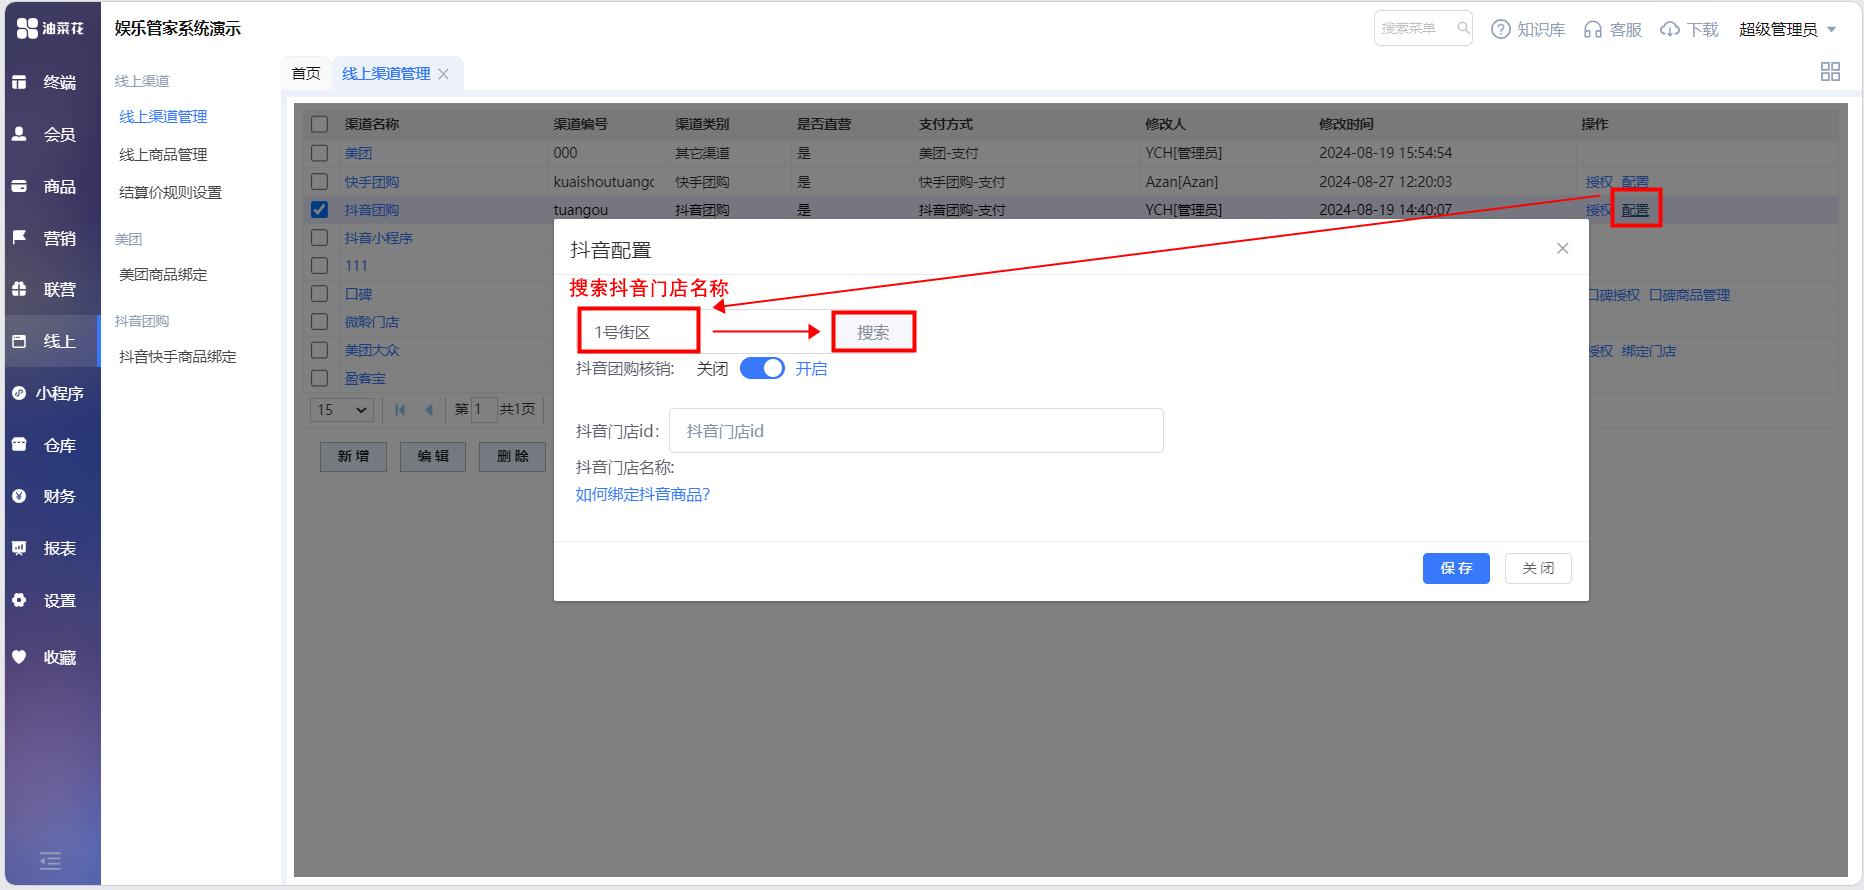Check the 微聆门店 row checkbox
1864x890 pixels.
(x=319, y=321)
